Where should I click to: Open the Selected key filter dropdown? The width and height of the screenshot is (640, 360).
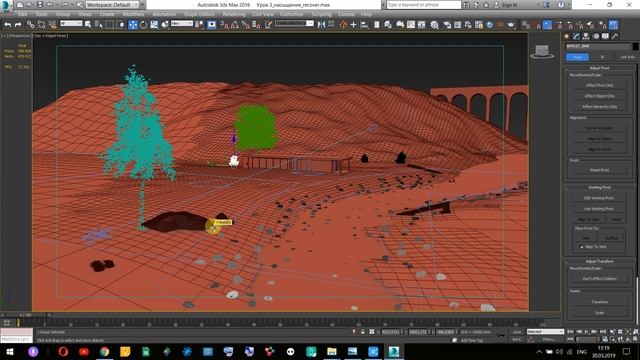545,332
